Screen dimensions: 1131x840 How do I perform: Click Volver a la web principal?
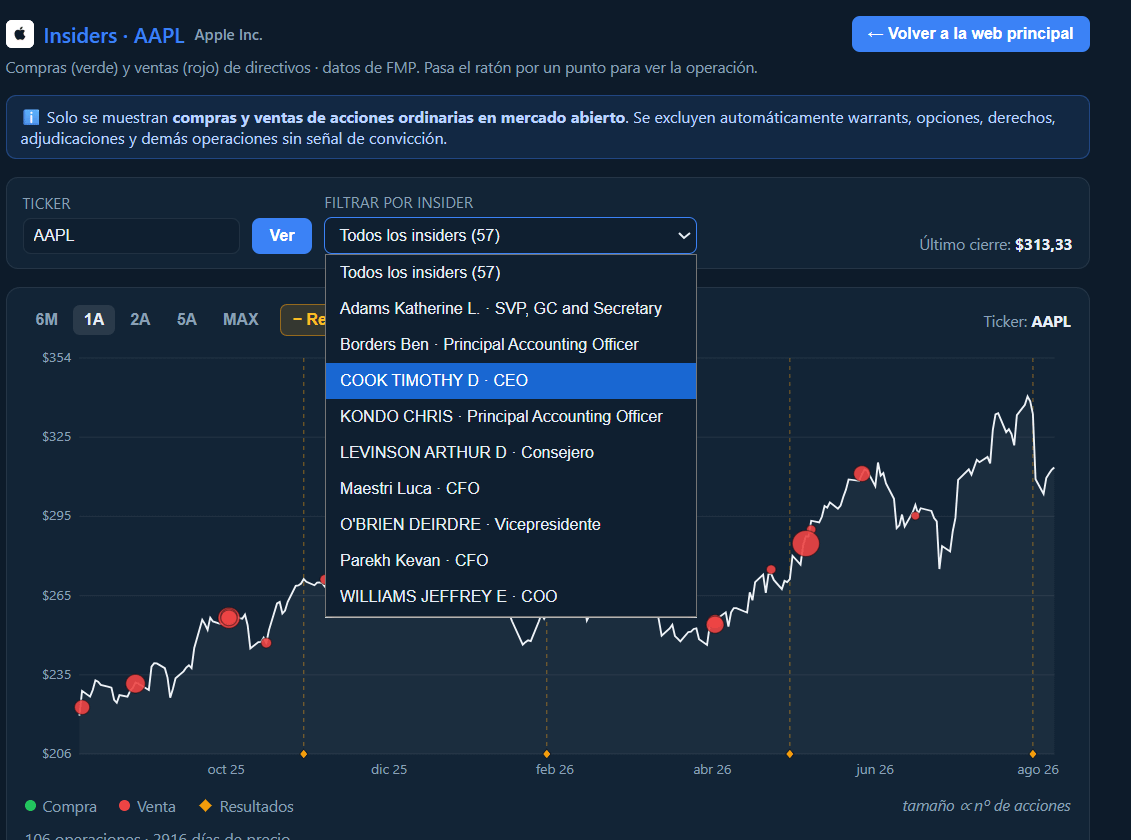pyautogui.click(x=970, y=34)
